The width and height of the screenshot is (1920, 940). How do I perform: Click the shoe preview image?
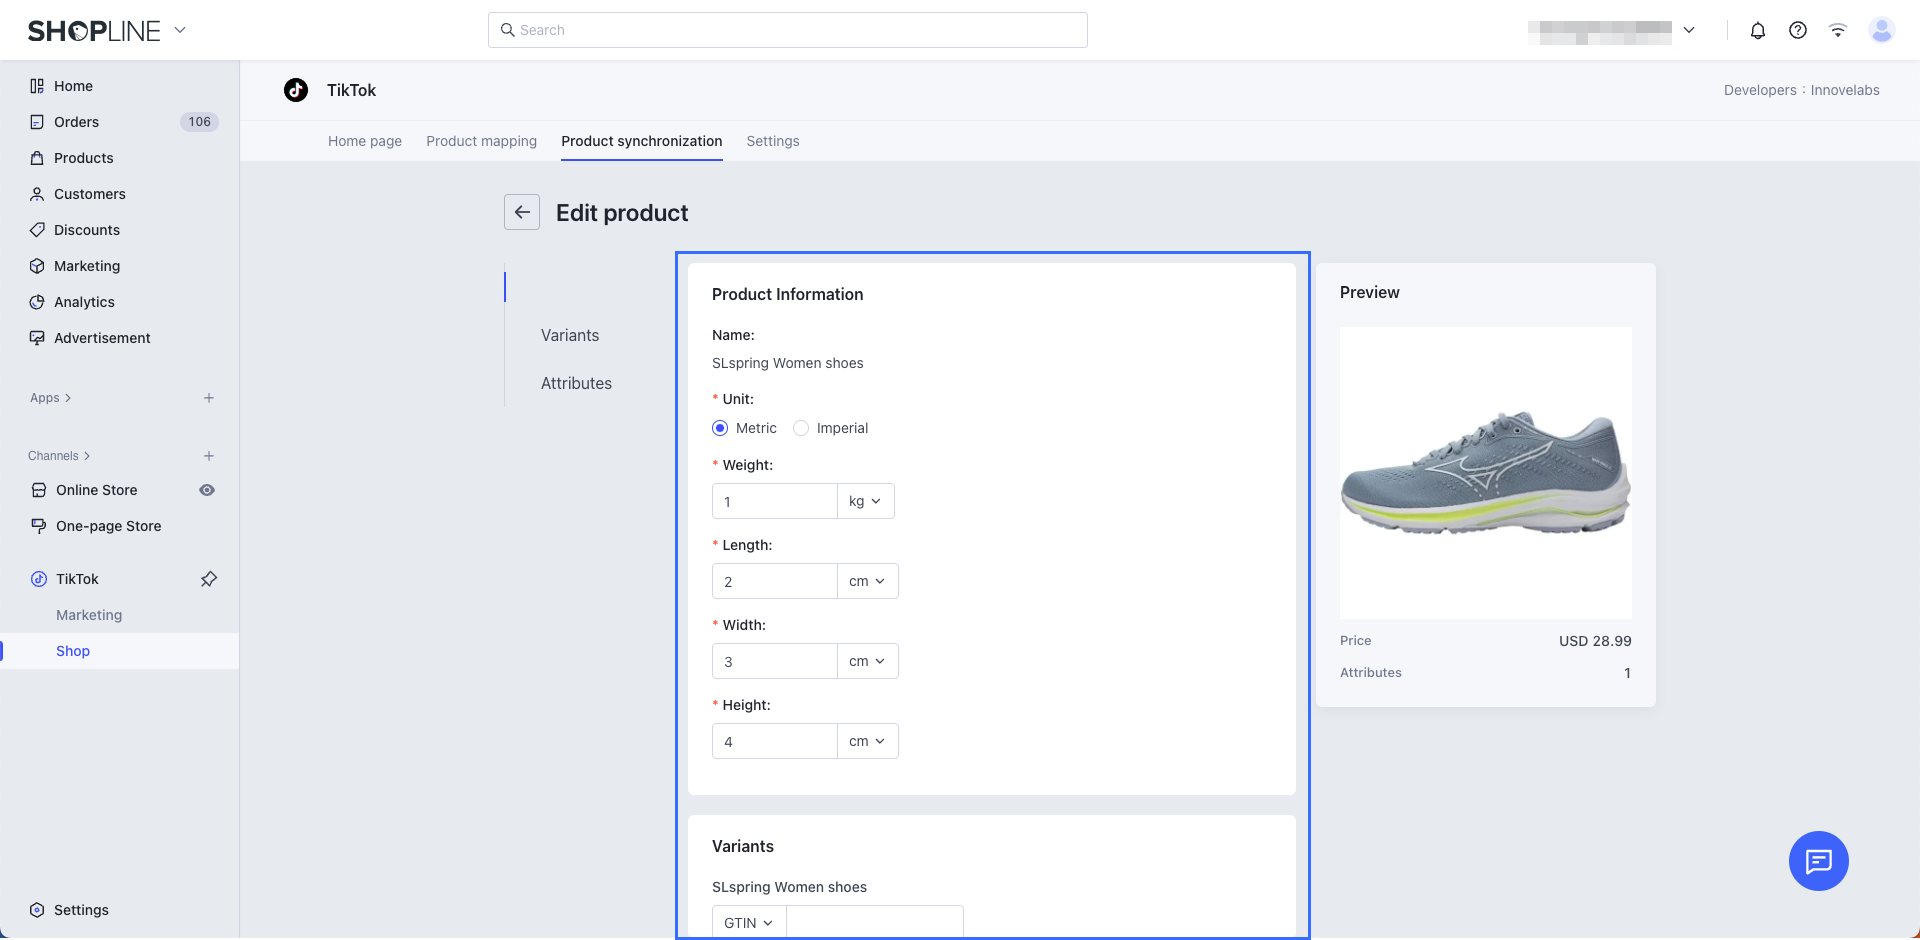(x=1485, y=472)
